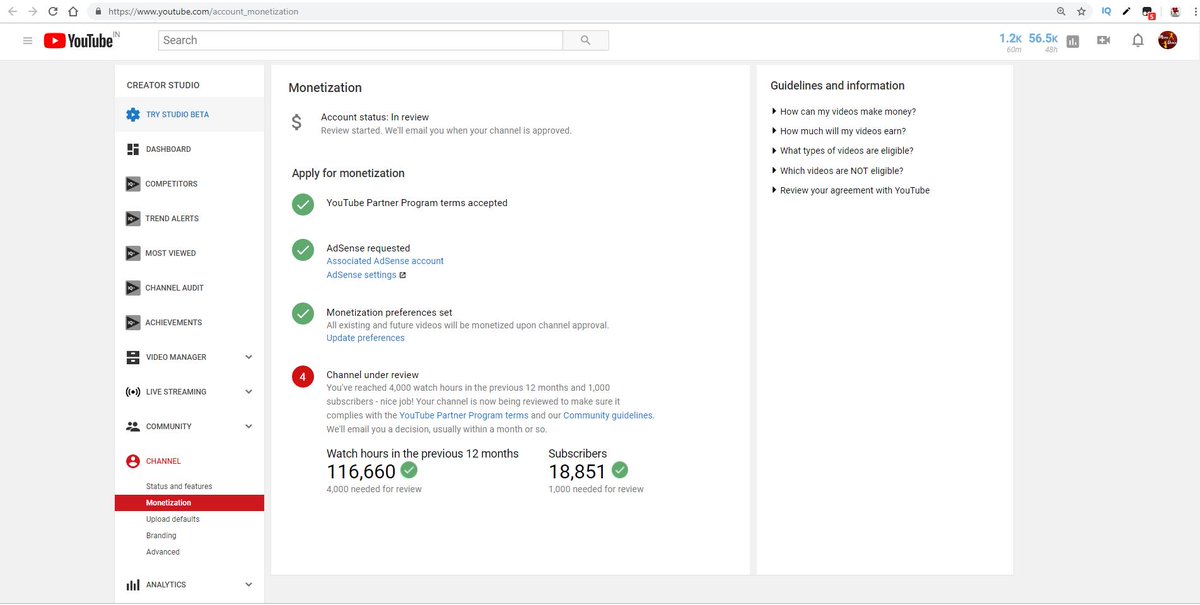Open the Branding submenu item
The height and width of the screenshot is (605, 1200).
point(161,536)
